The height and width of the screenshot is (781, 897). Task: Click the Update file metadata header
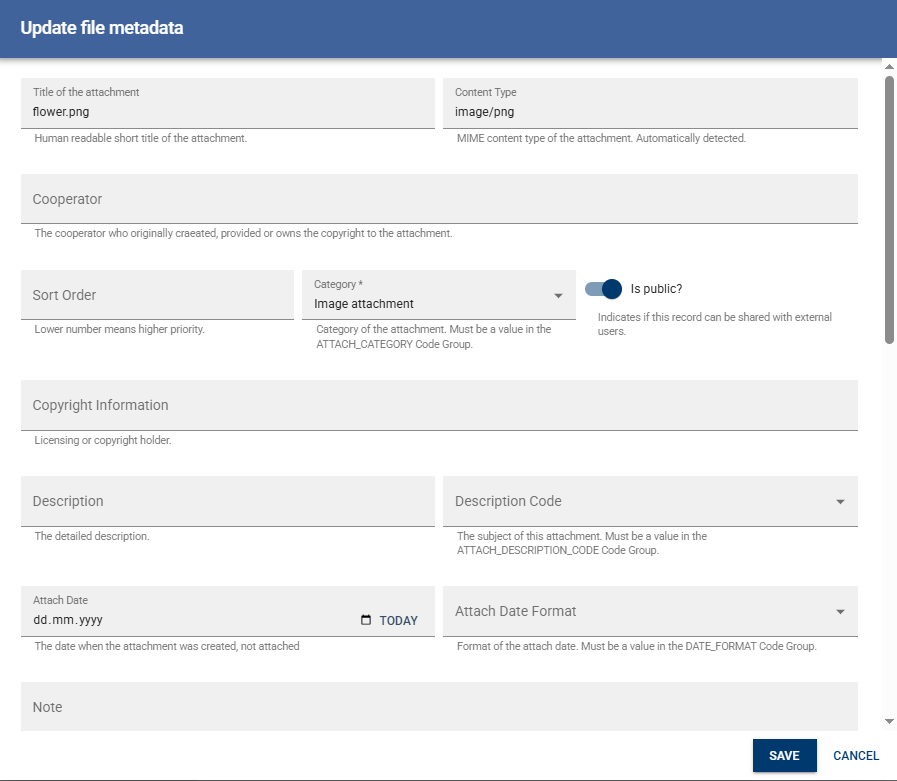(x=102, y=28)
